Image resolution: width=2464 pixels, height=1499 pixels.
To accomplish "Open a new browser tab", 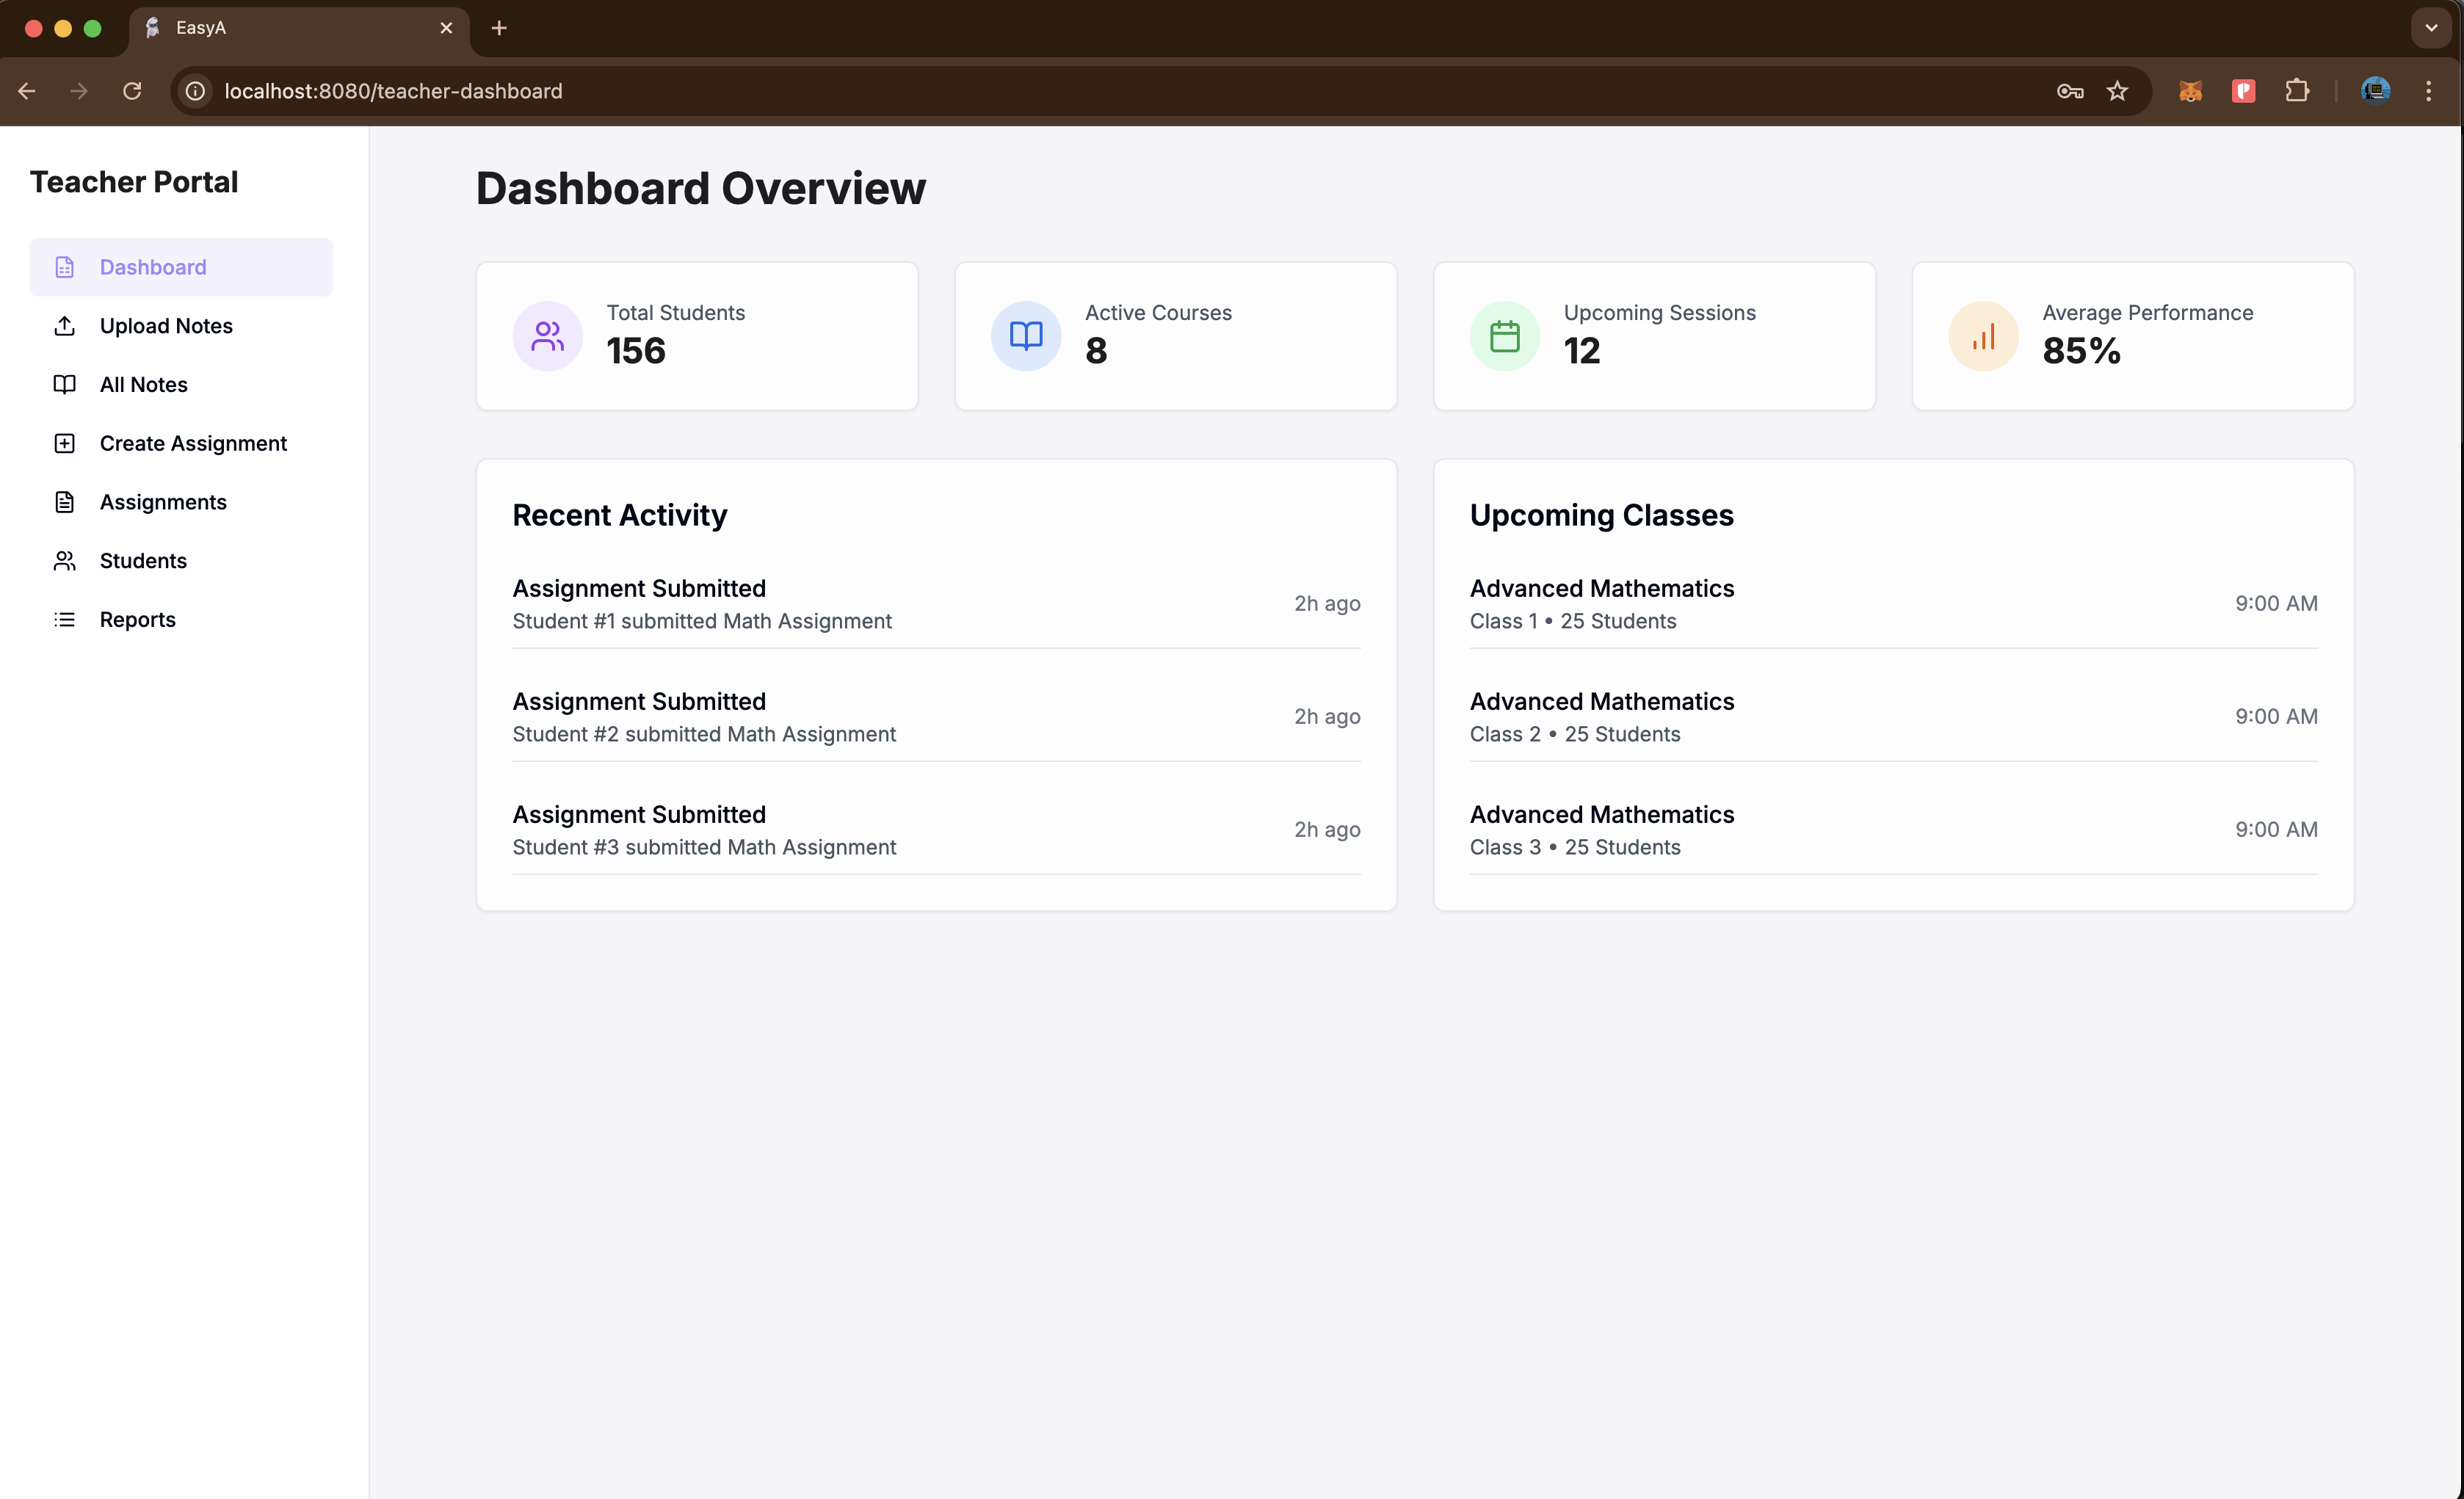I will click(x=499, y=28).
